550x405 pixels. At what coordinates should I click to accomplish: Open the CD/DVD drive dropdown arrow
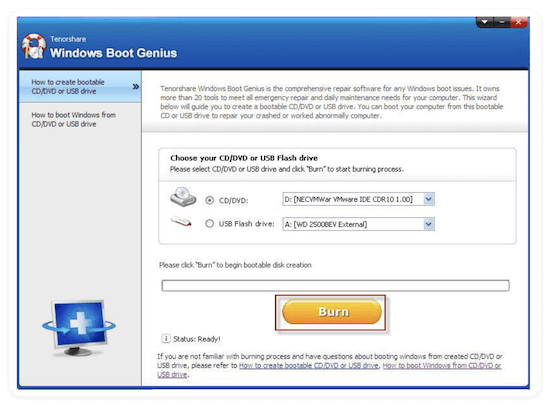[x=429, y=199]
